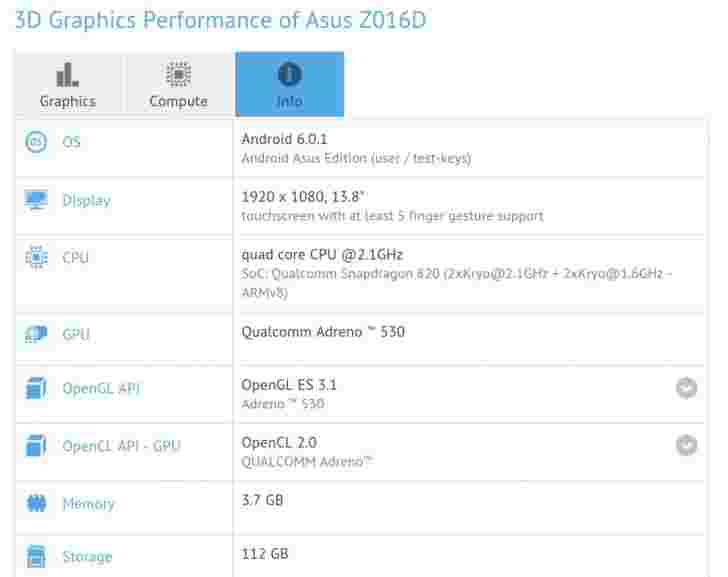
Task: Open the Graphics tab
Action: [68, 83]
